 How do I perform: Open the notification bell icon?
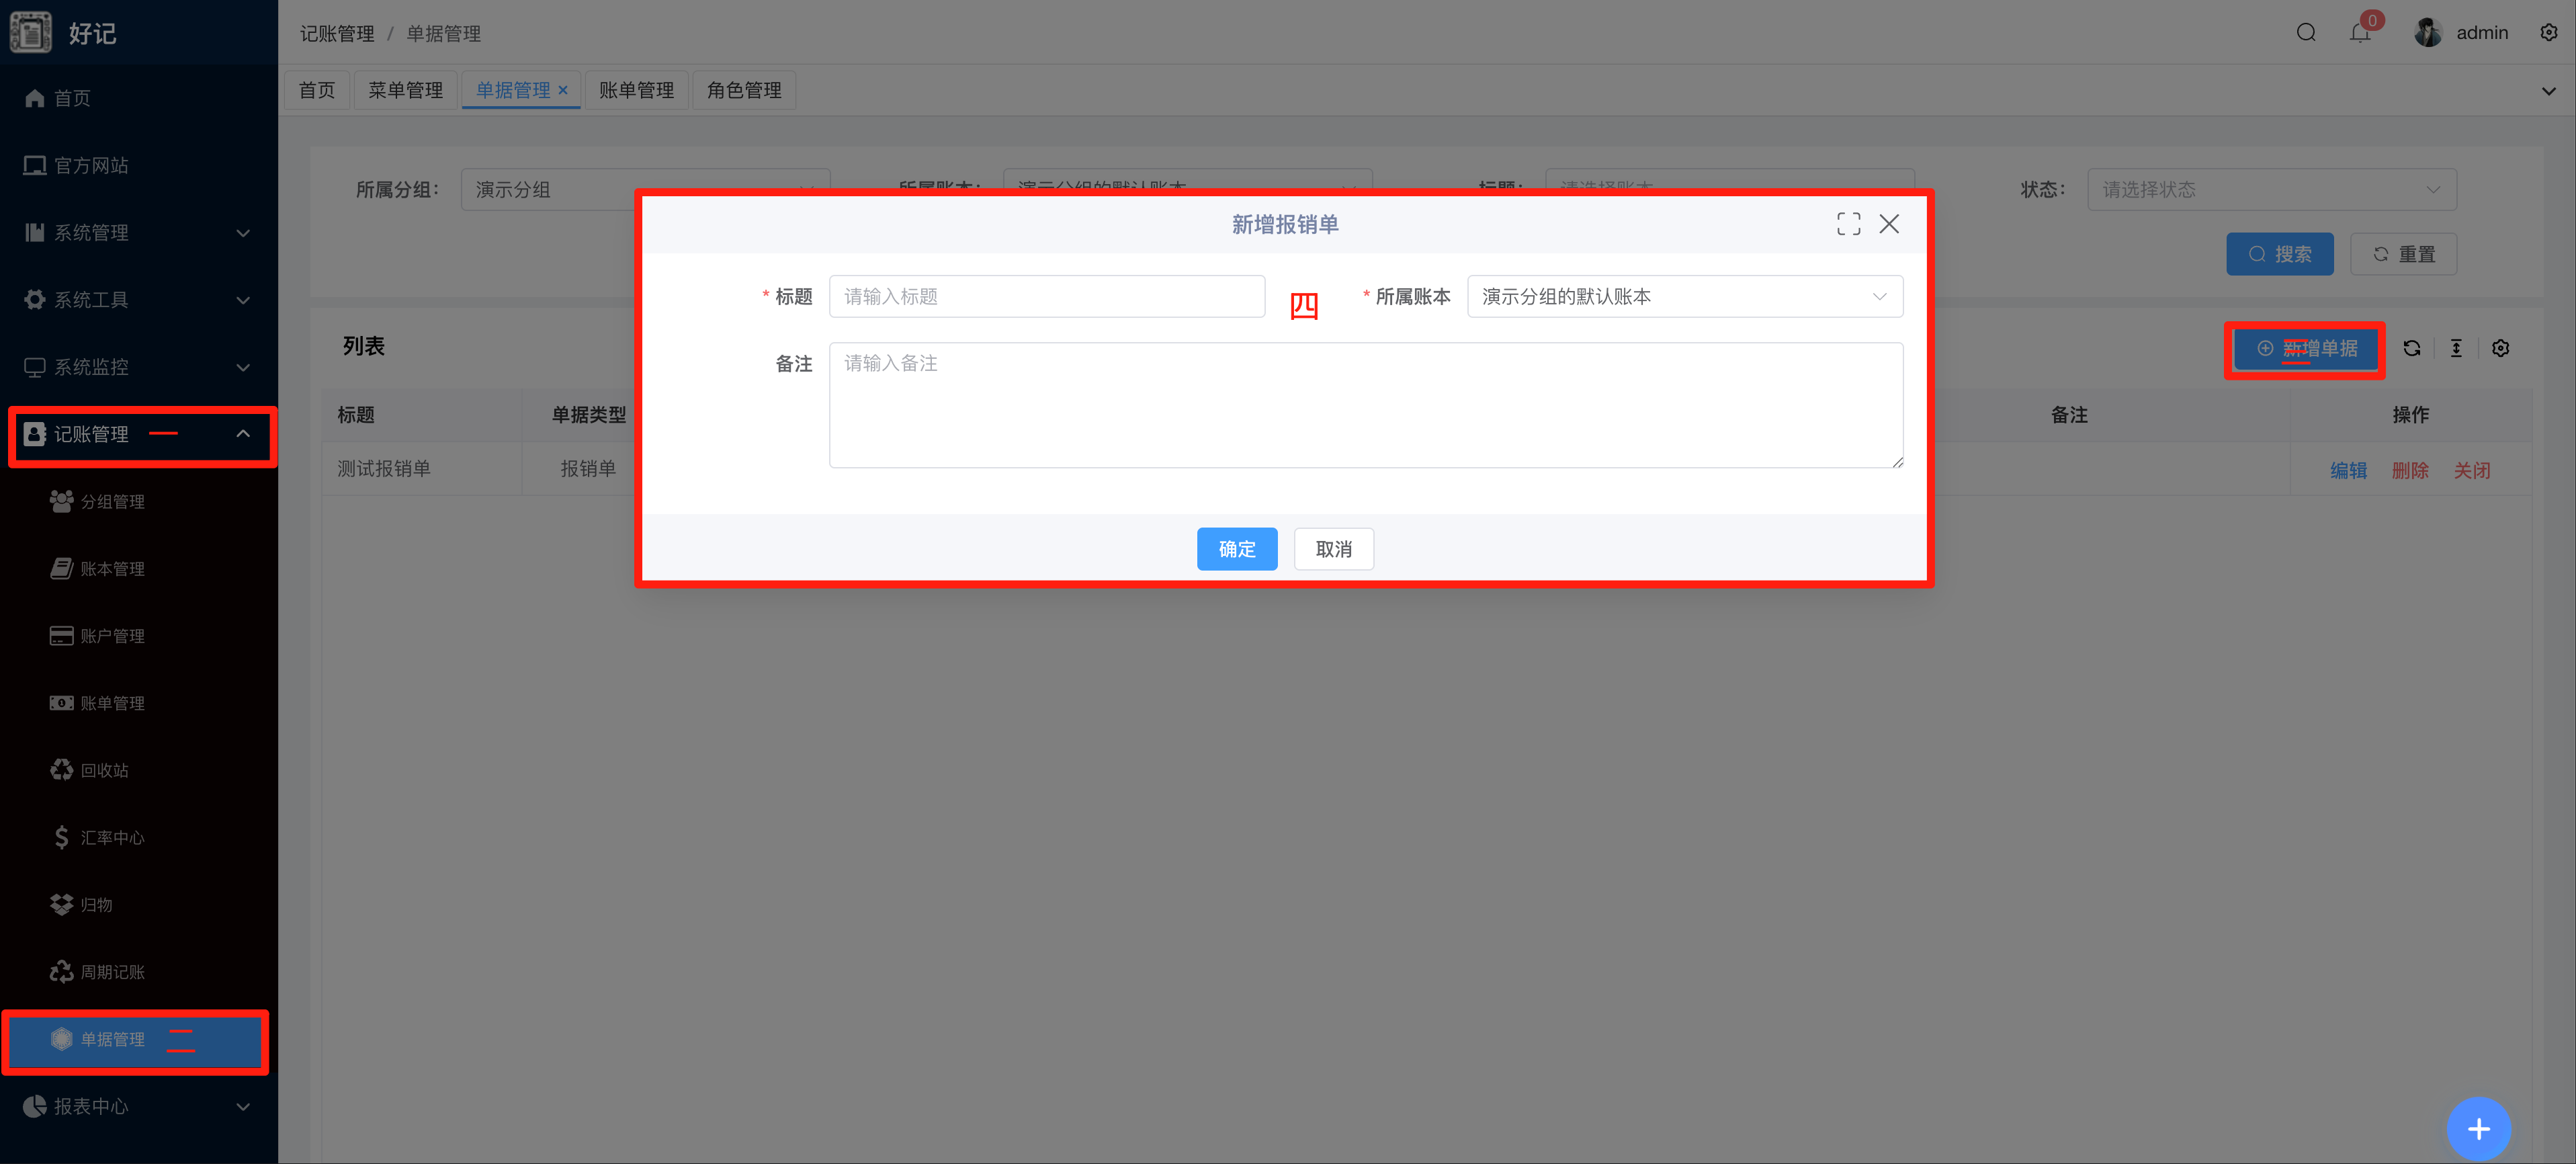point(2360,33)
